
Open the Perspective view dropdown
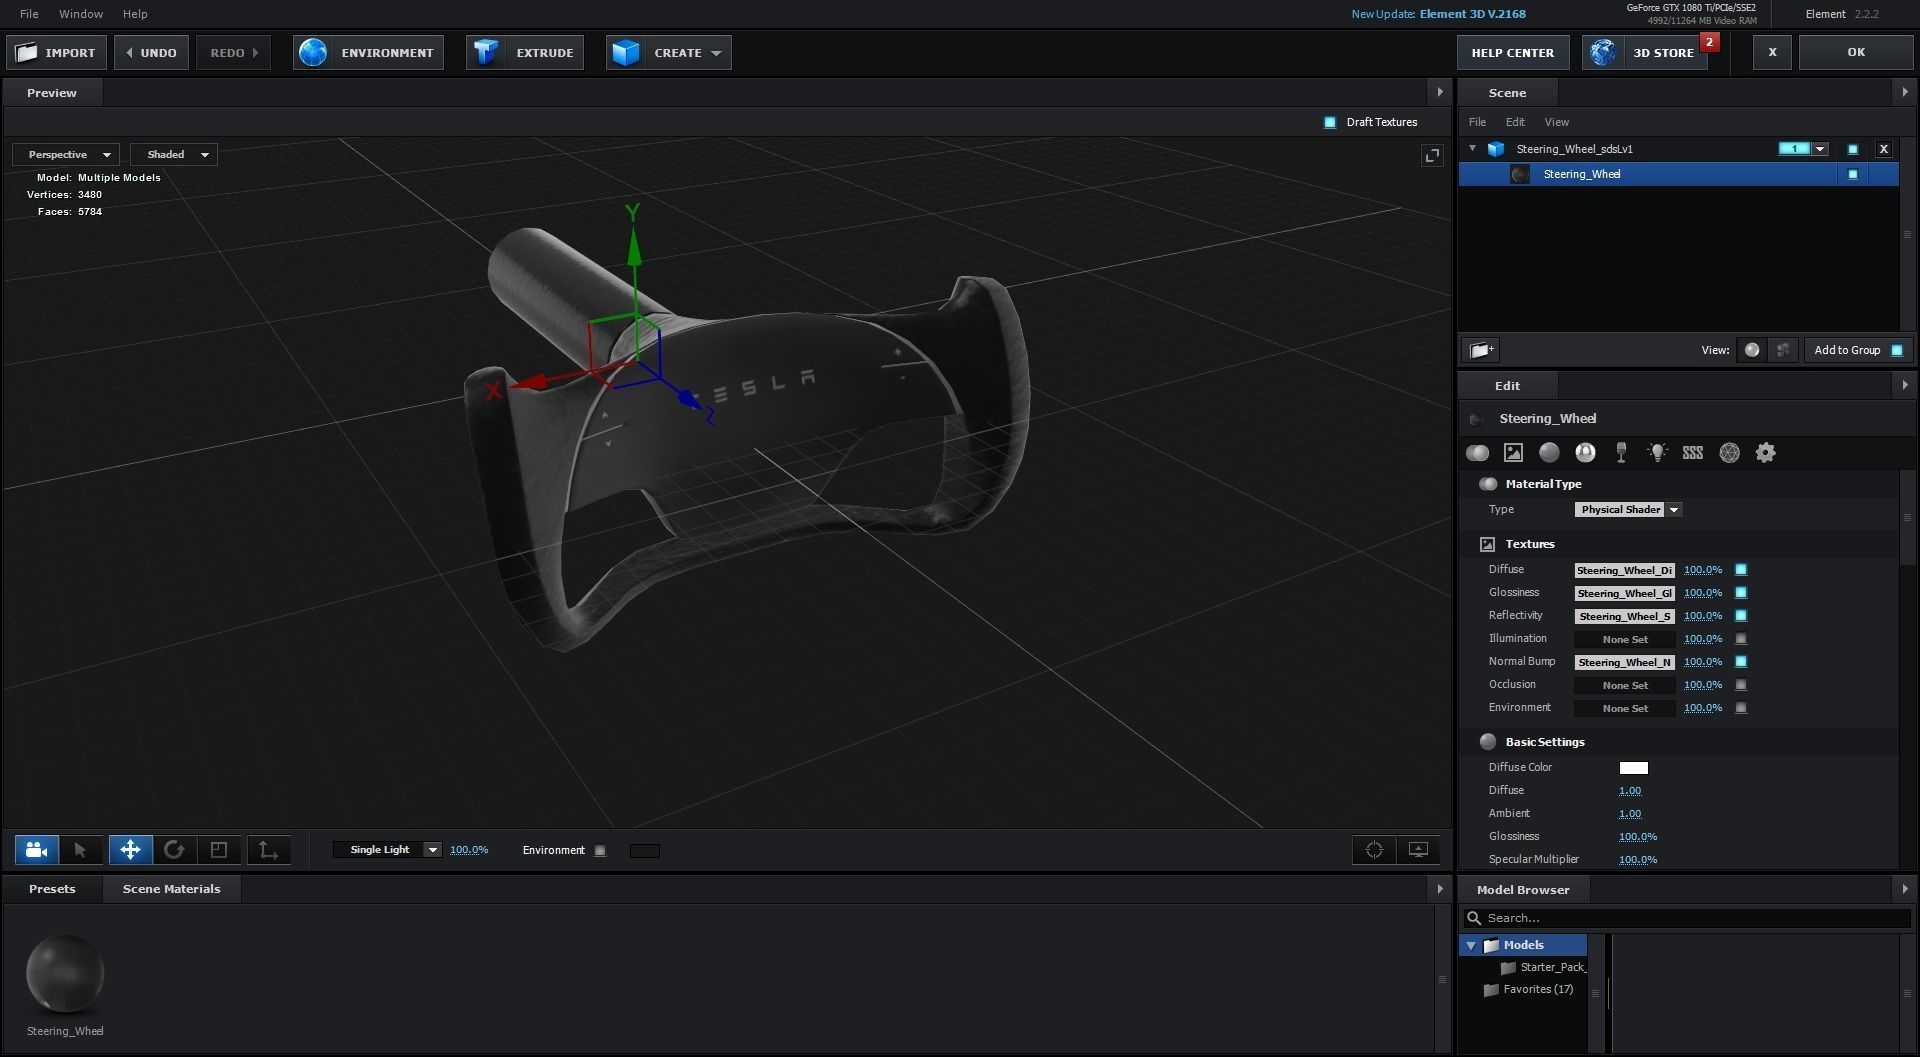[66, 155]
